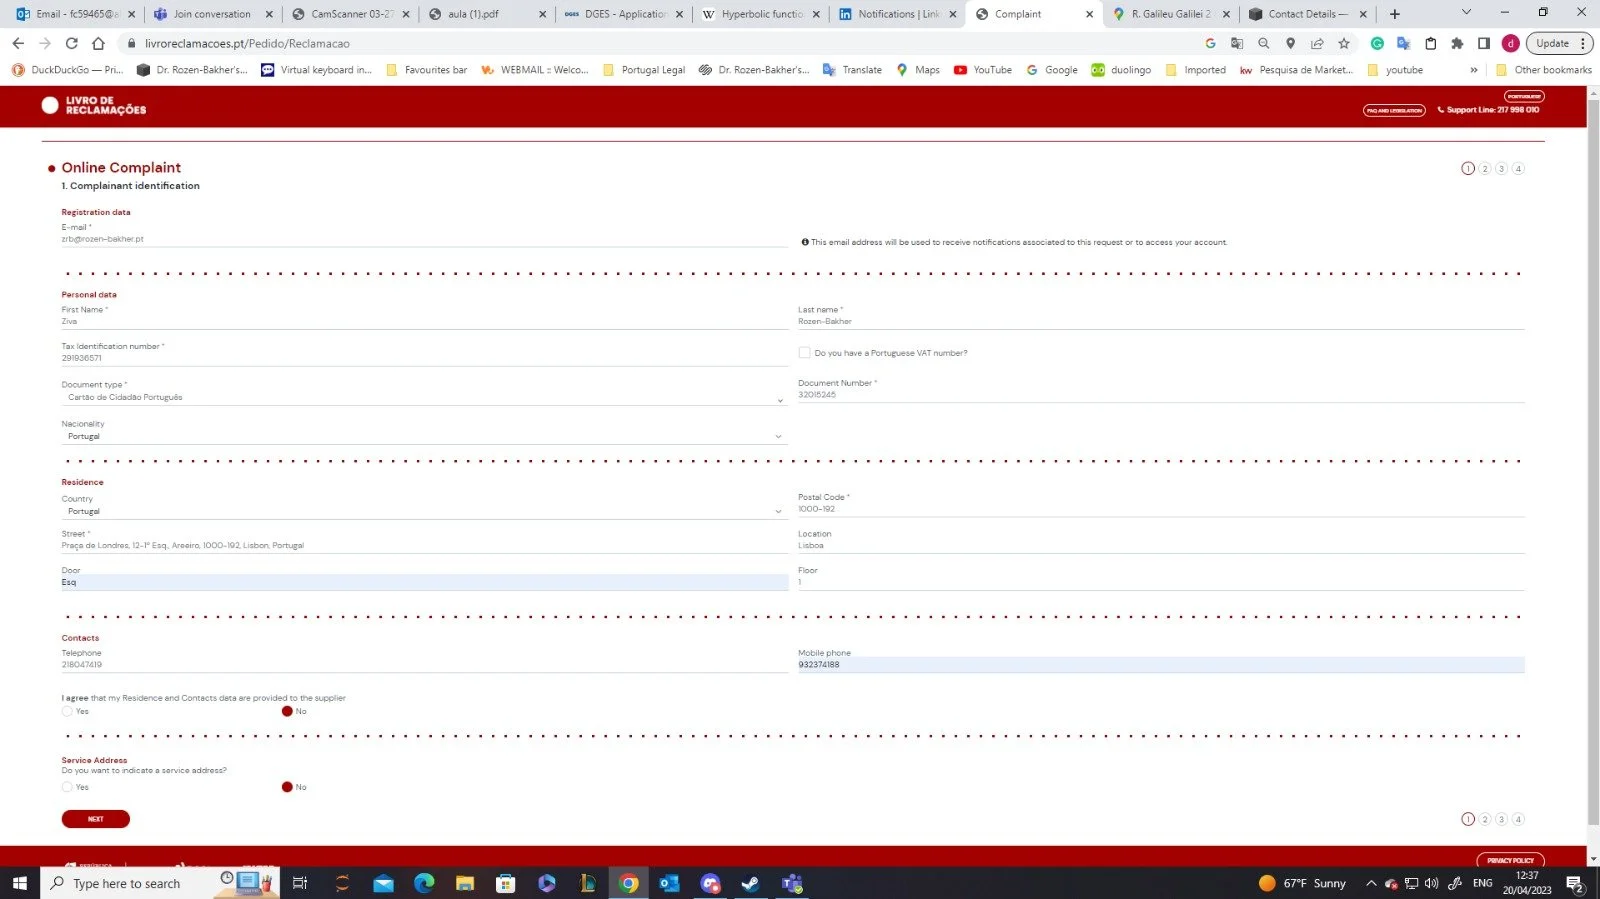Jump to step 2 in top step indicator

[x=1485, y=169]
